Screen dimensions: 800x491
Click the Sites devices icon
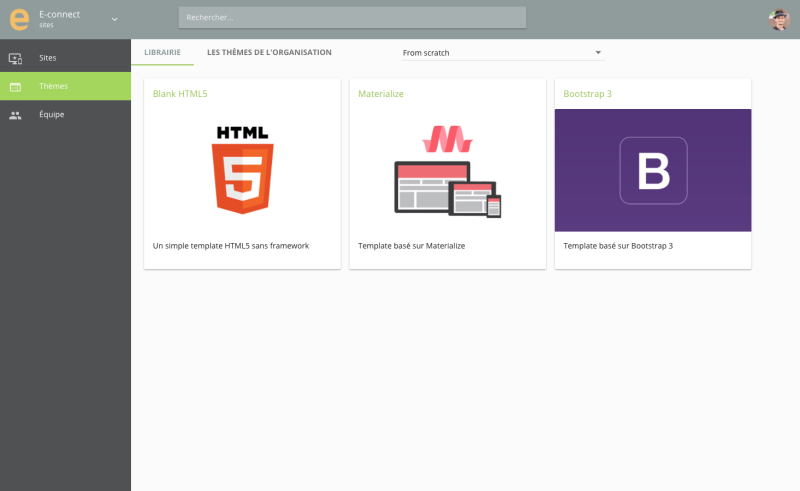tap(15, 58)
